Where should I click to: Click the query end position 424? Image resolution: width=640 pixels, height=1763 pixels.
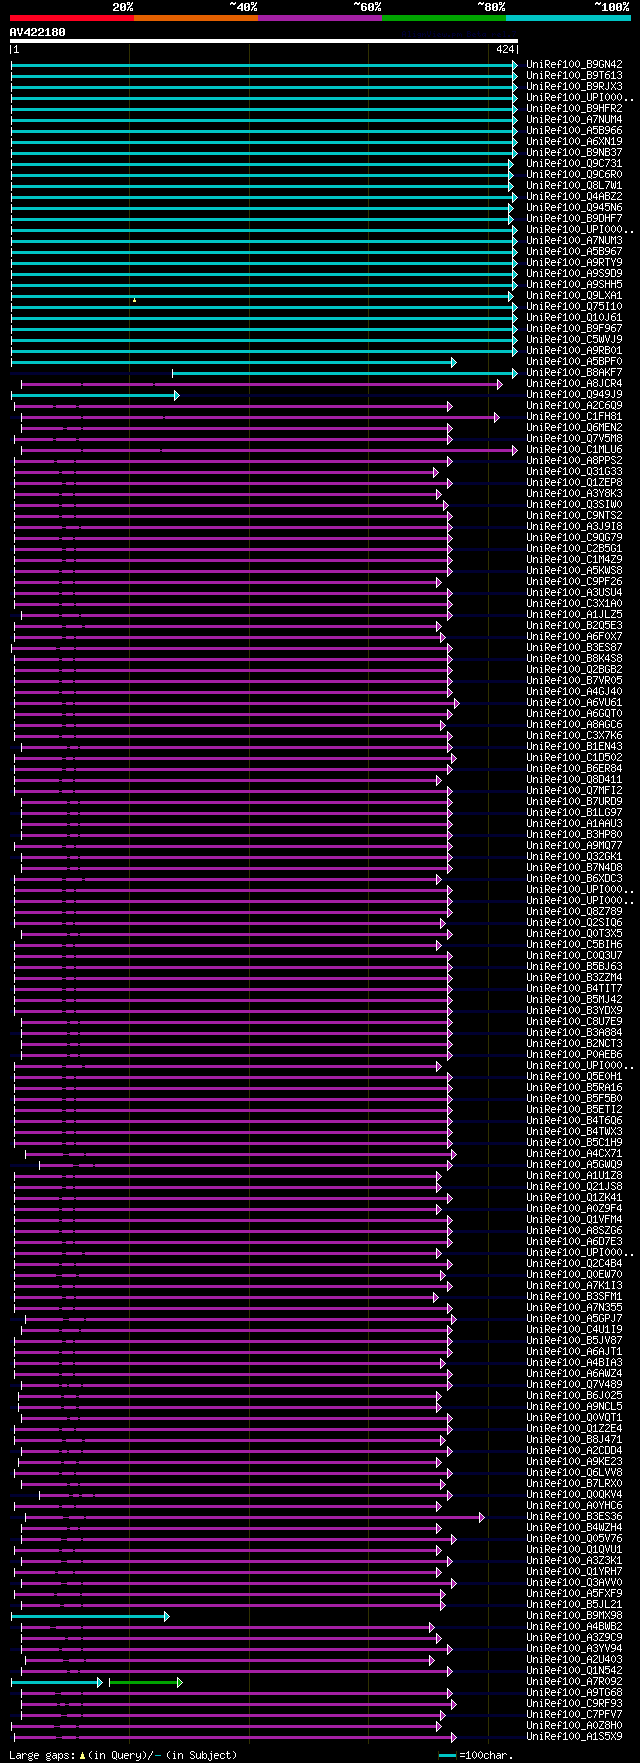click(504, 49)
